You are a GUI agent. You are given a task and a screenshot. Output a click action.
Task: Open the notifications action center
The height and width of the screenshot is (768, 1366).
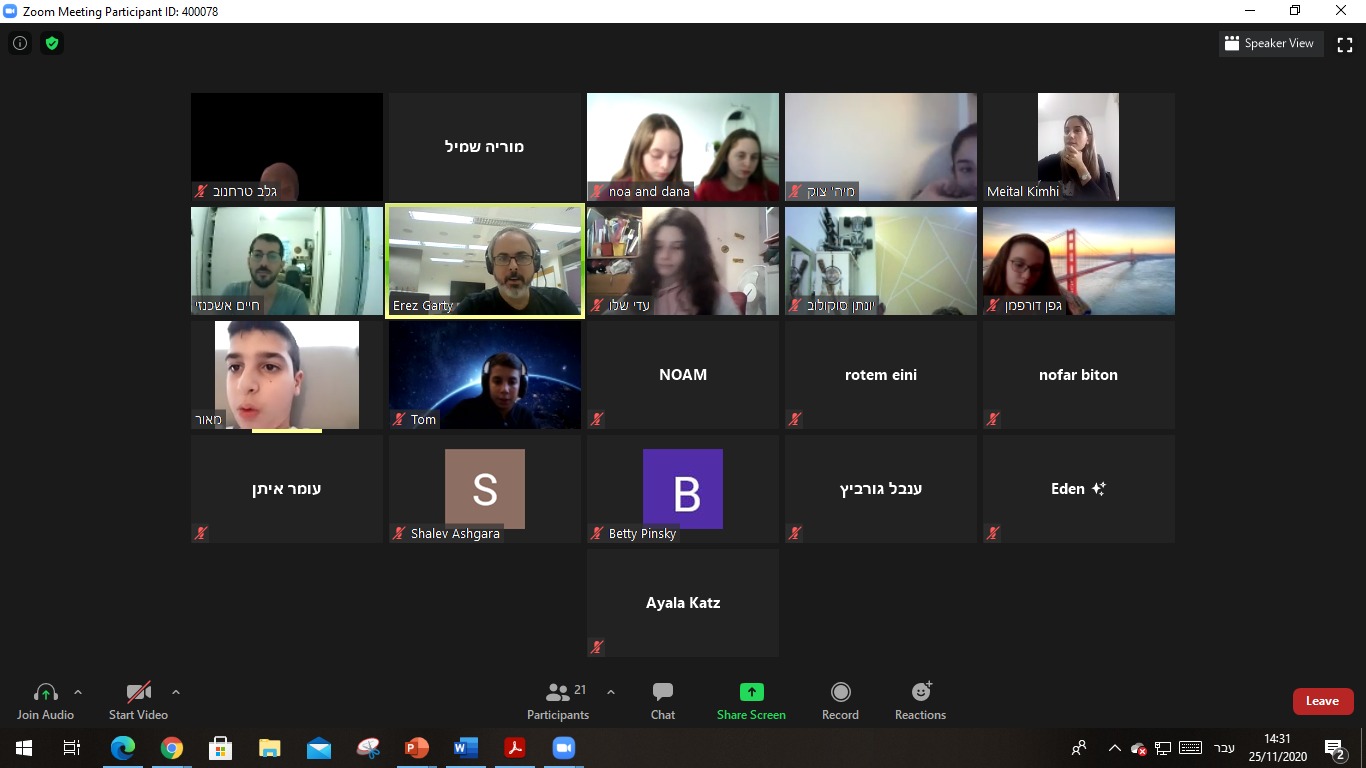pyautogui.click(x=1335, y=748)
